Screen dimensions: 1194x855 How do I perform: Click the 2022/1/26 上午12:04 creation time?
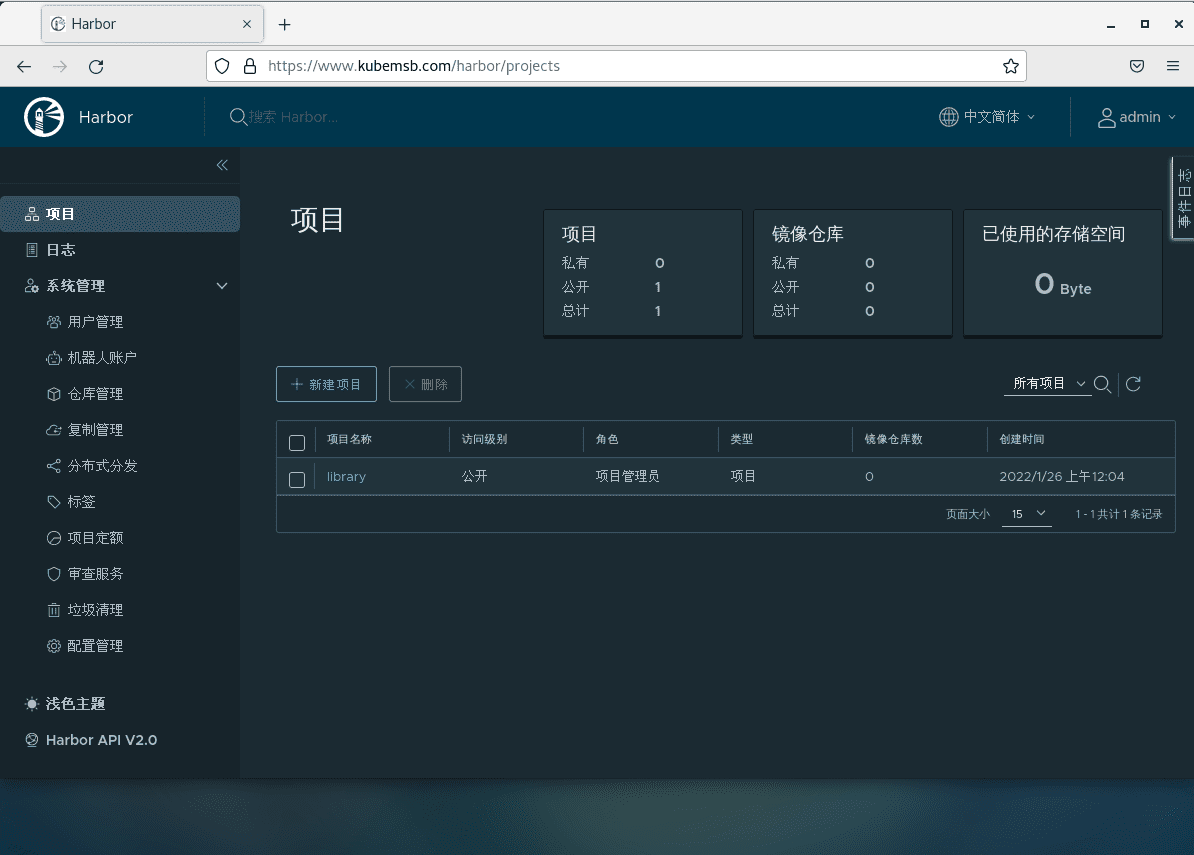(1062, 477)
